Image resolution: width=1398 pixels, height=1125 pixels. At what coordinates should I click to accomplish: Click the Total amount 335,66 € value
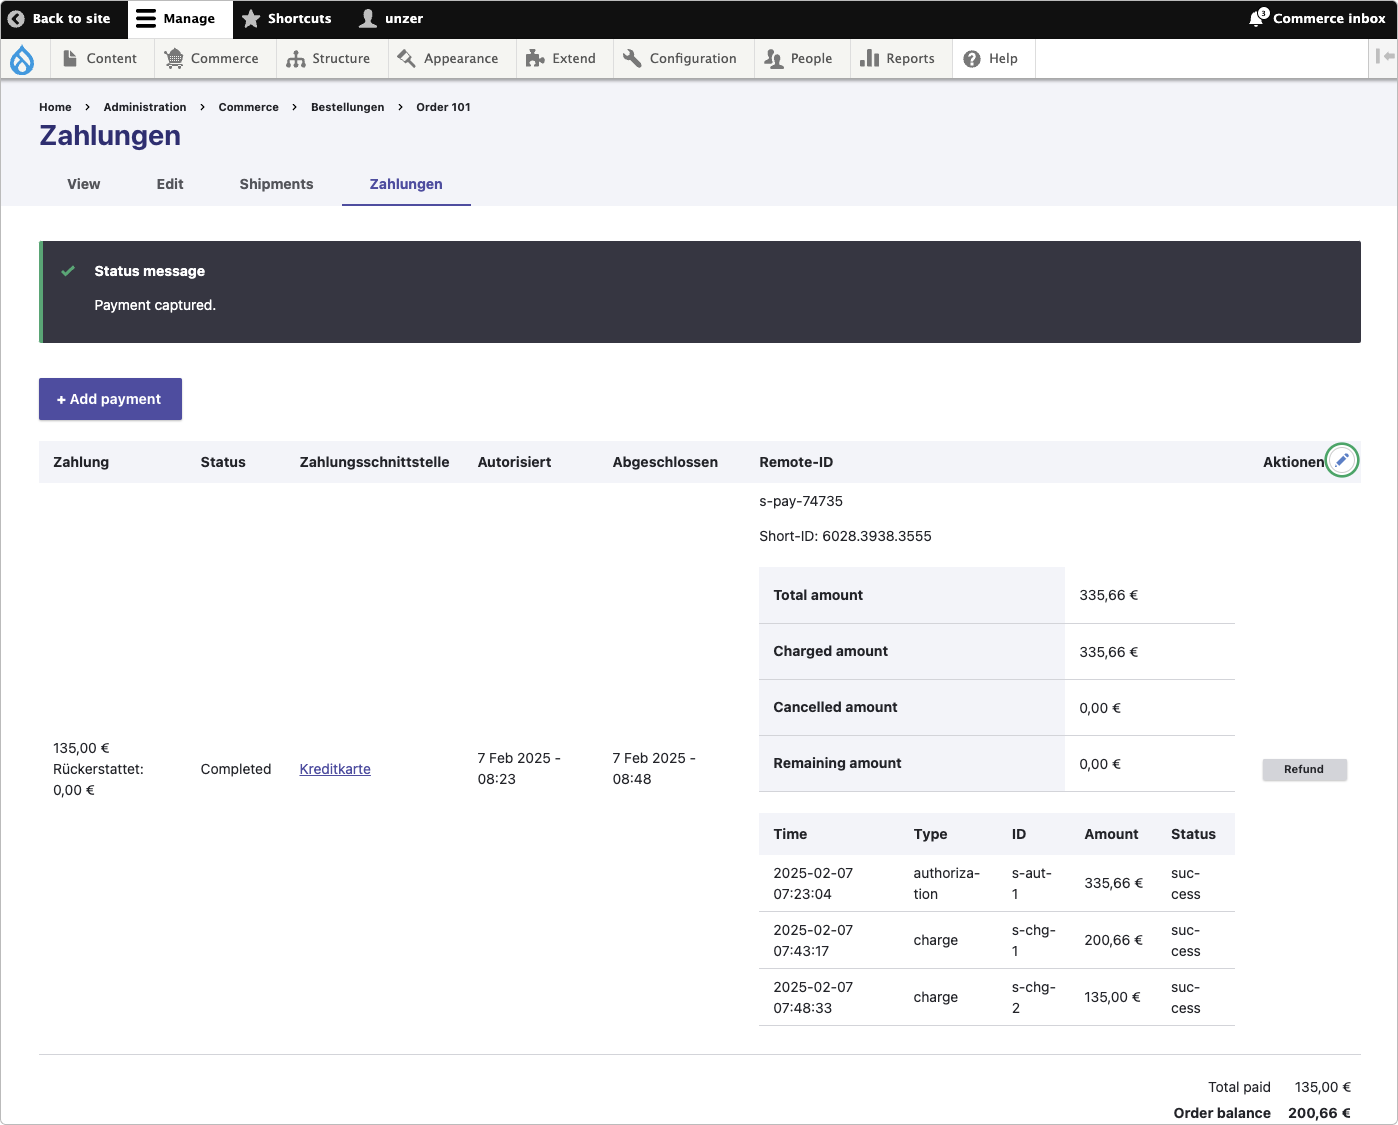pyautogui.click(x=1108, y=595)
